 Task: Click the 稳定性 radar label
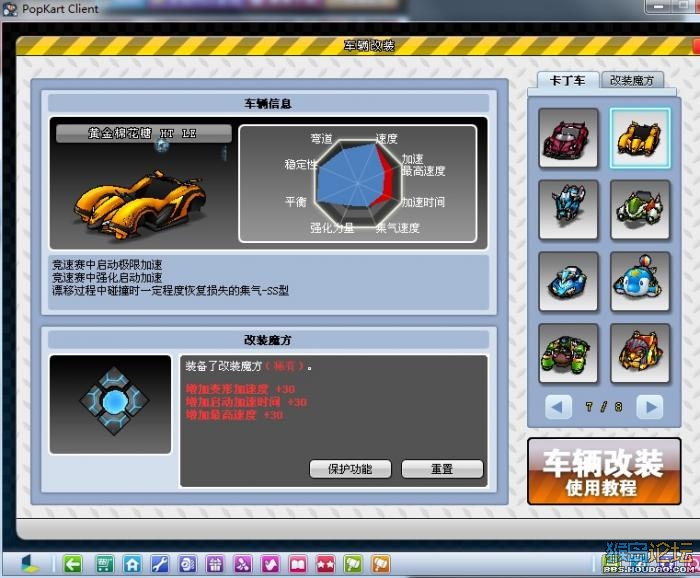(300, 165)
